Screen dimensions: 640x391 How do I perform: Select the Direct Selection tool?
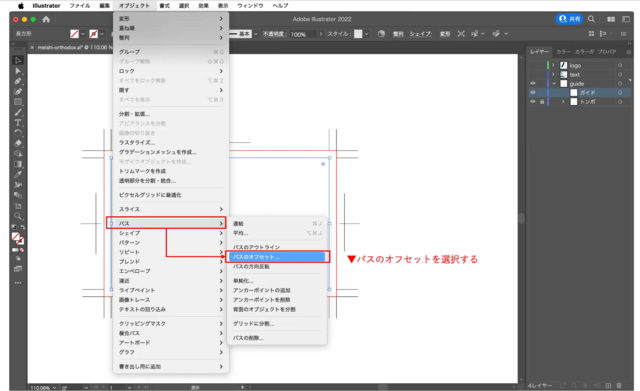click(x=18, y=71)
